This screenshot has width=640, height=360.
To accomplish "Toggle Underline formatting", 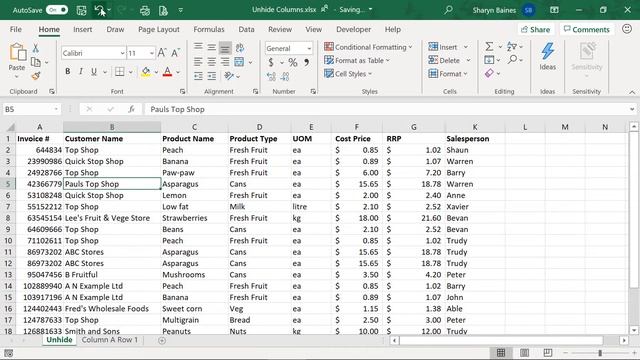I will pyautogui.click(x=94, y=71).
